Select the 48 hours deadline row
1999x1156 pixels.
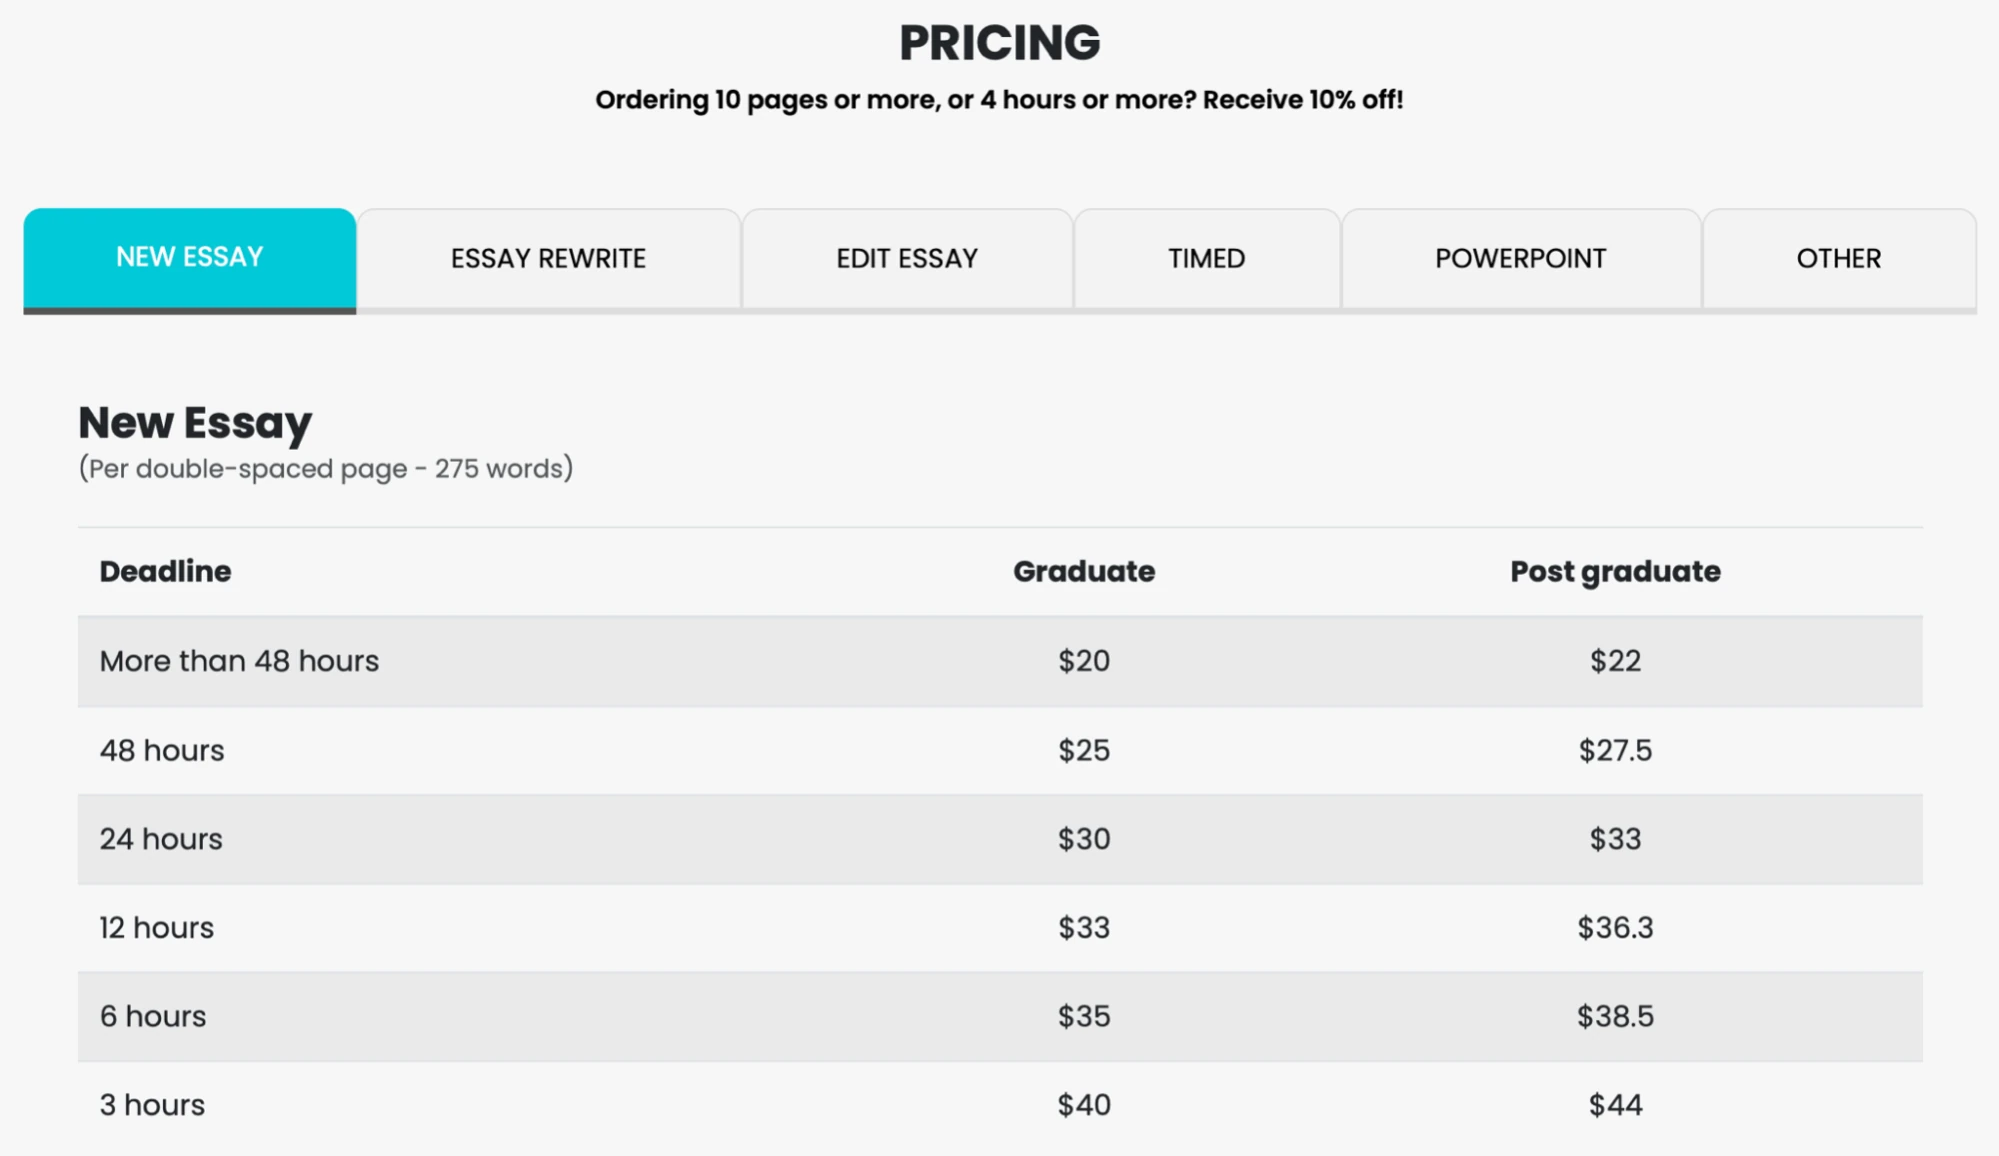[x=161, y=749]
